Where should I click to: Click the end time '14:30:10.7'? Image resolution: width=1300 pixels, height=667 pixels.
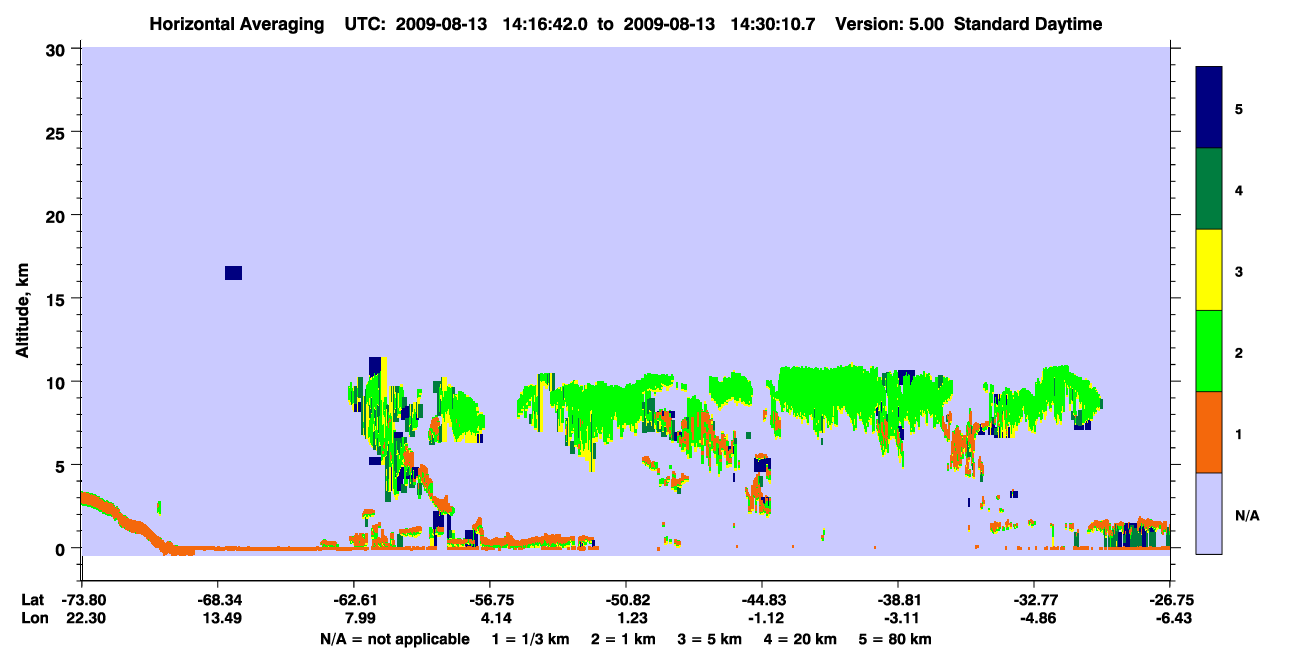tap(773, 24)
